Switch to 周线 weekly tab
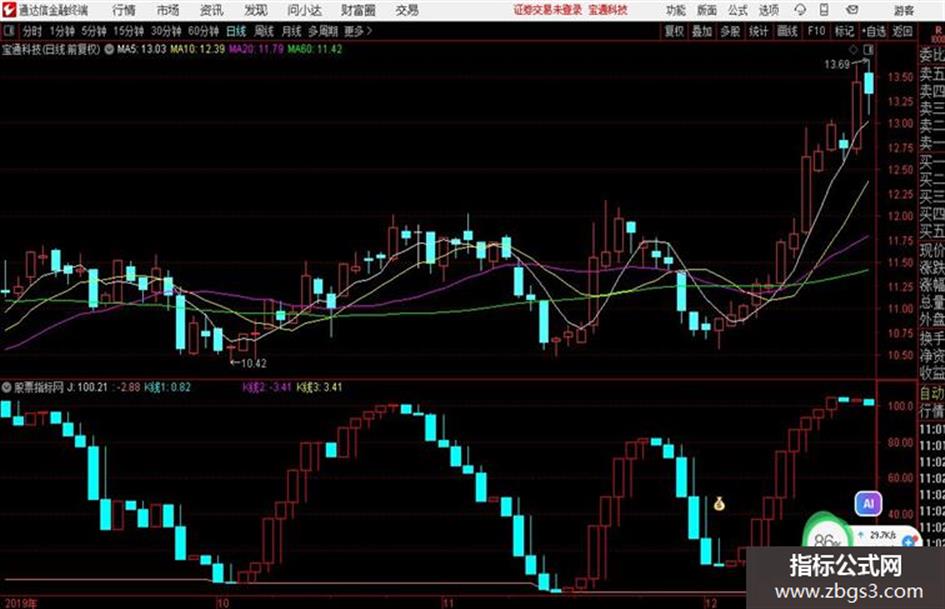 [264, 31]
